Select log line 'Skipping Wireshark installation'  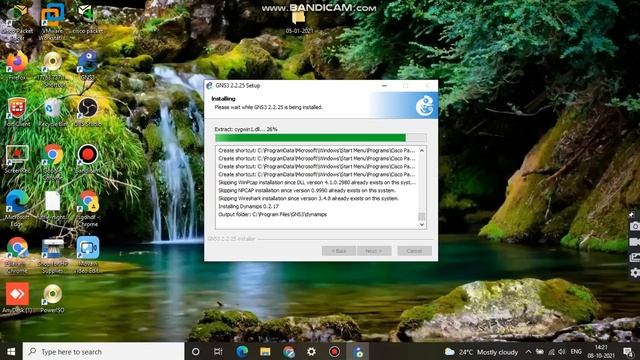pyautogui.click(x=308, y=198)
